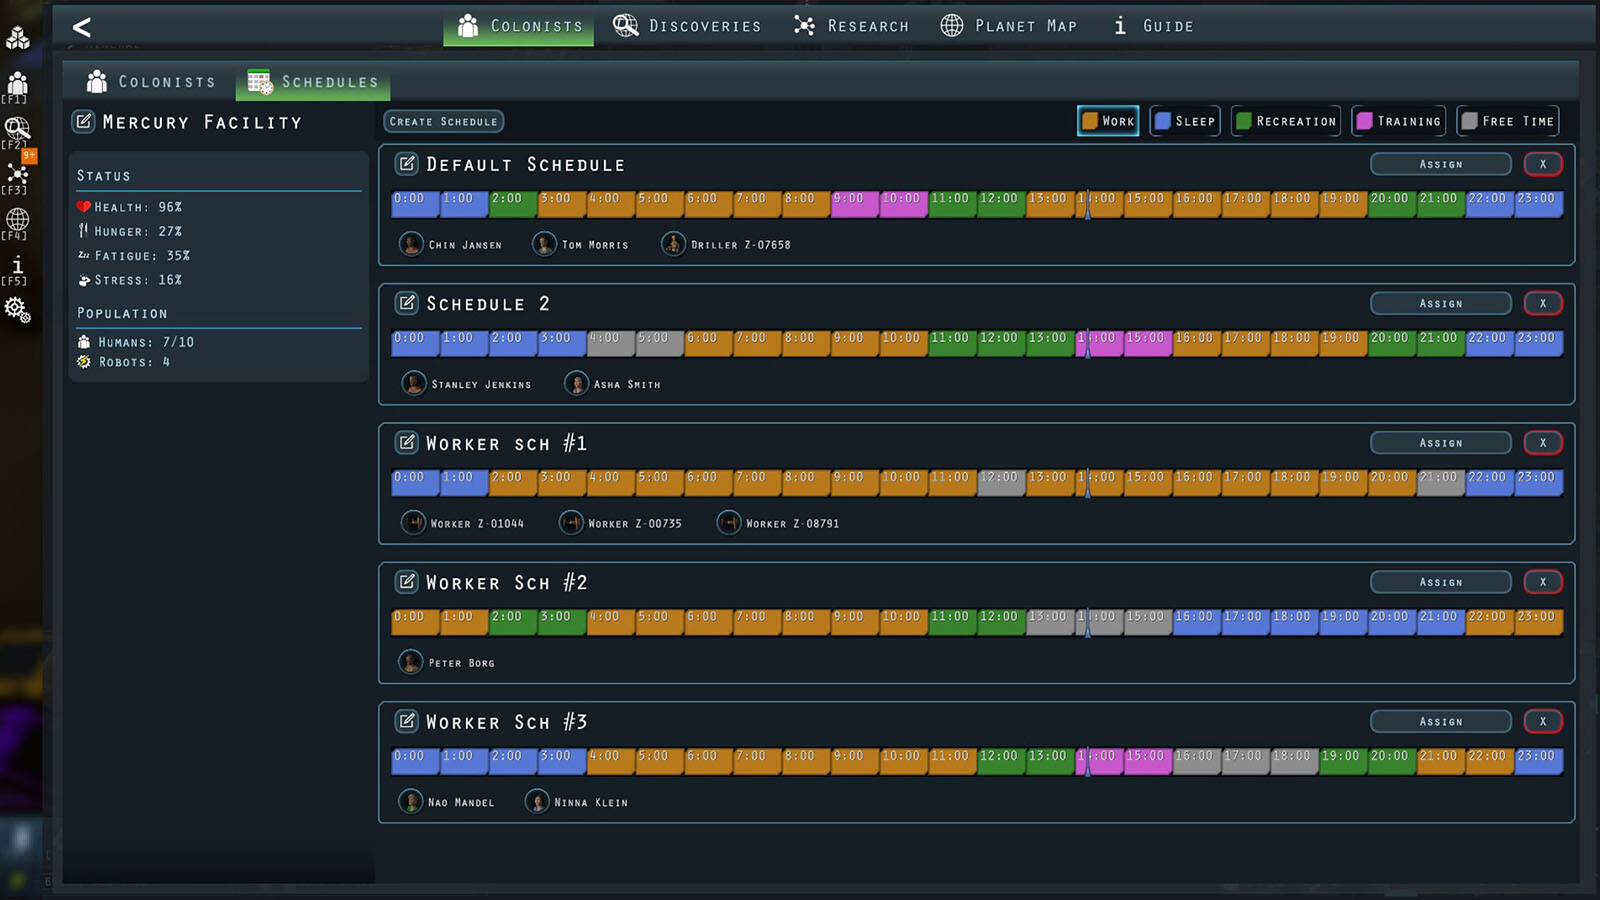This screenshot has width=1600, height=900.
Task: Click 17:00 slot in Worker Sch #3
Action: point(1246,760)
